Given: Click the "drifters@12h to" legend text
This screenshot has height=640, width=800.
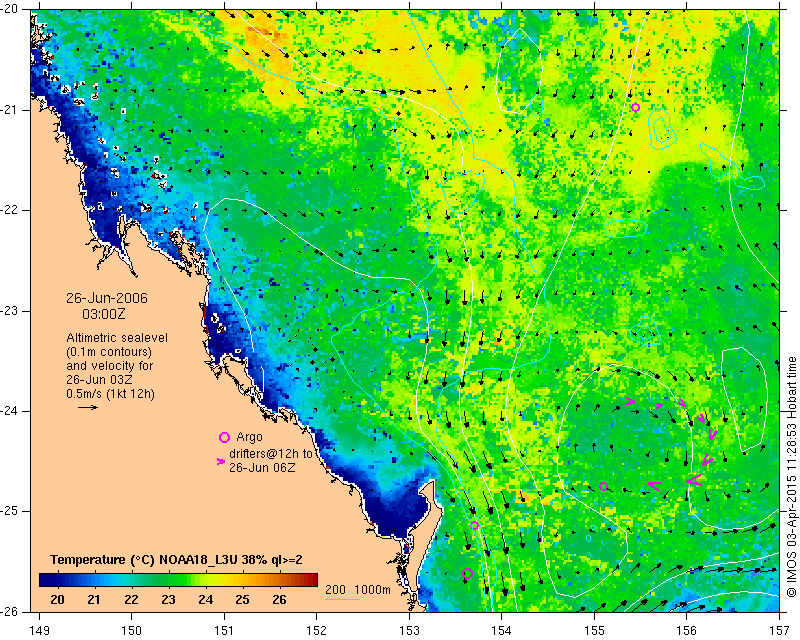Looking at the screenshot, I should click(270, 453).
